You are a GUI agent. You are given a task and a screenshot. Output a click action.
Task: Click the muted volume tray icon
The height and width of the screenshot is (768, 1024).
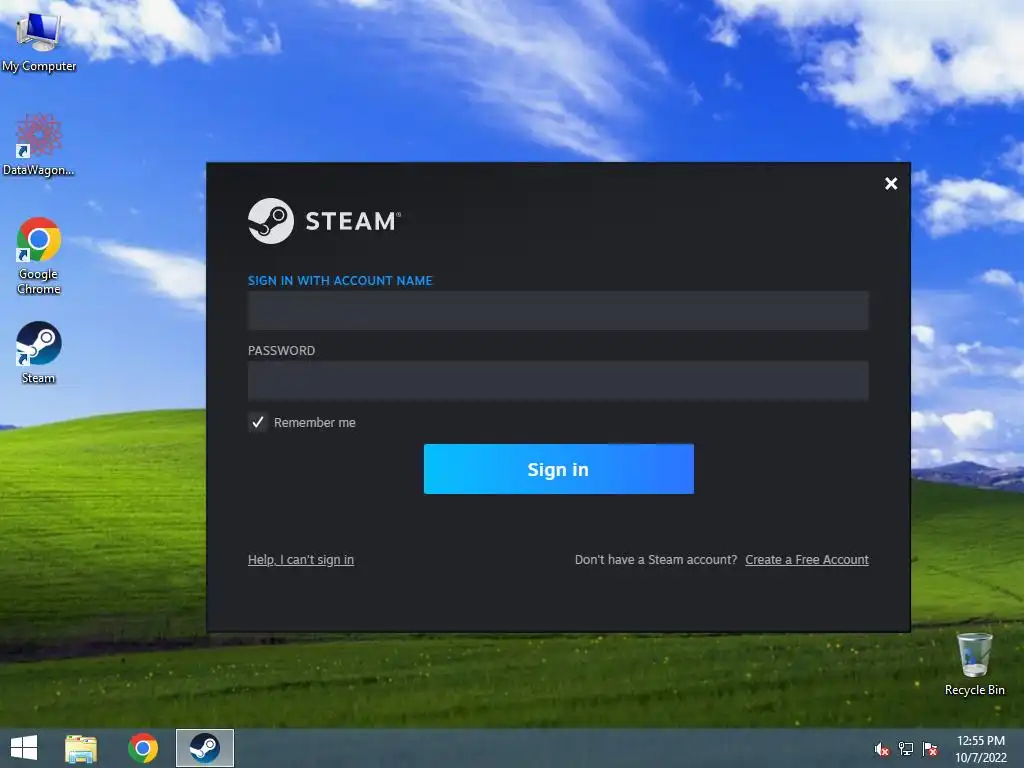click(882, 749)
